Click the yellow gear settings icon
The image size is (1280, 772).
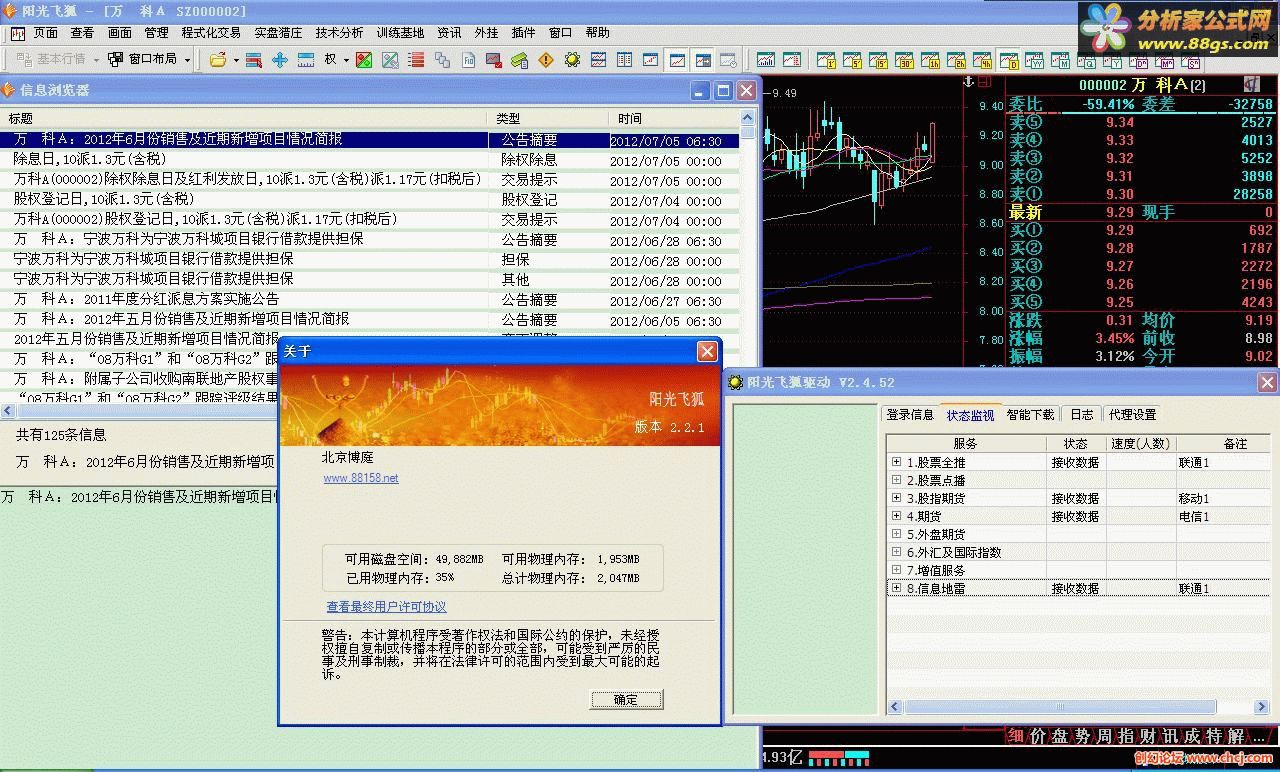pos(572,60)
